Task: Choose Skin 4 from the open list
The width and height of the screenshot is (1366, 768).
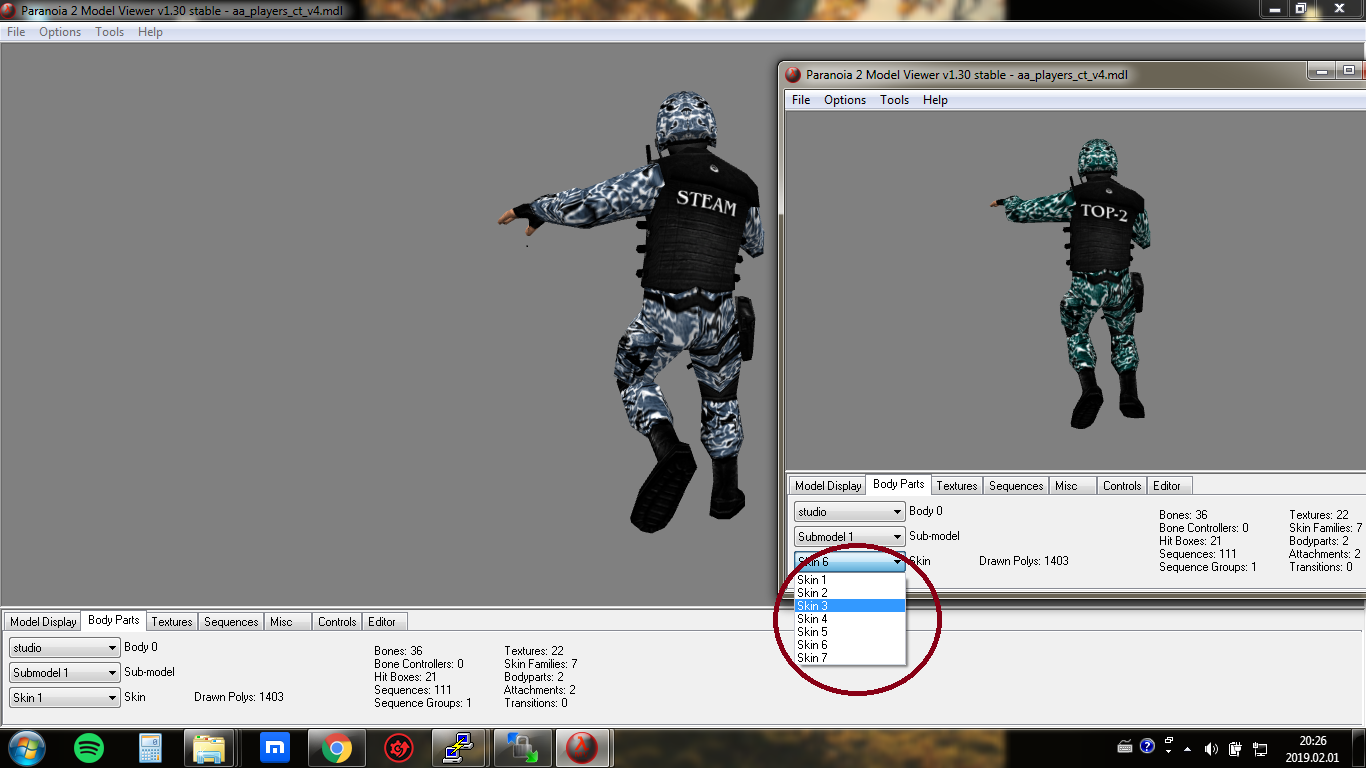Action: point(849,619)
